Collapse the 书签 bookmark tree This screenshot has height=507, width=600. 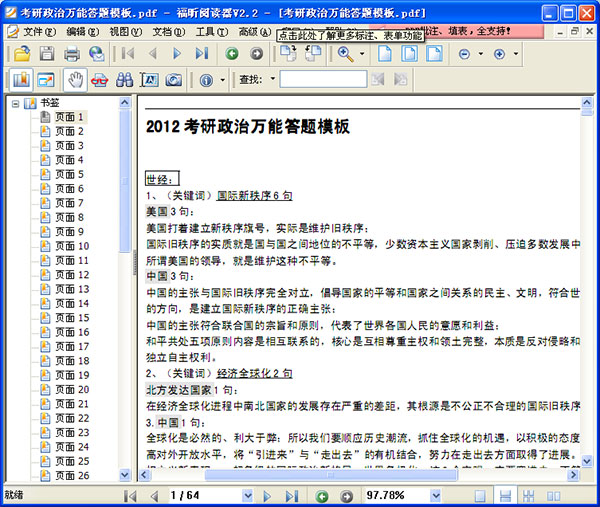click(15, 103)
